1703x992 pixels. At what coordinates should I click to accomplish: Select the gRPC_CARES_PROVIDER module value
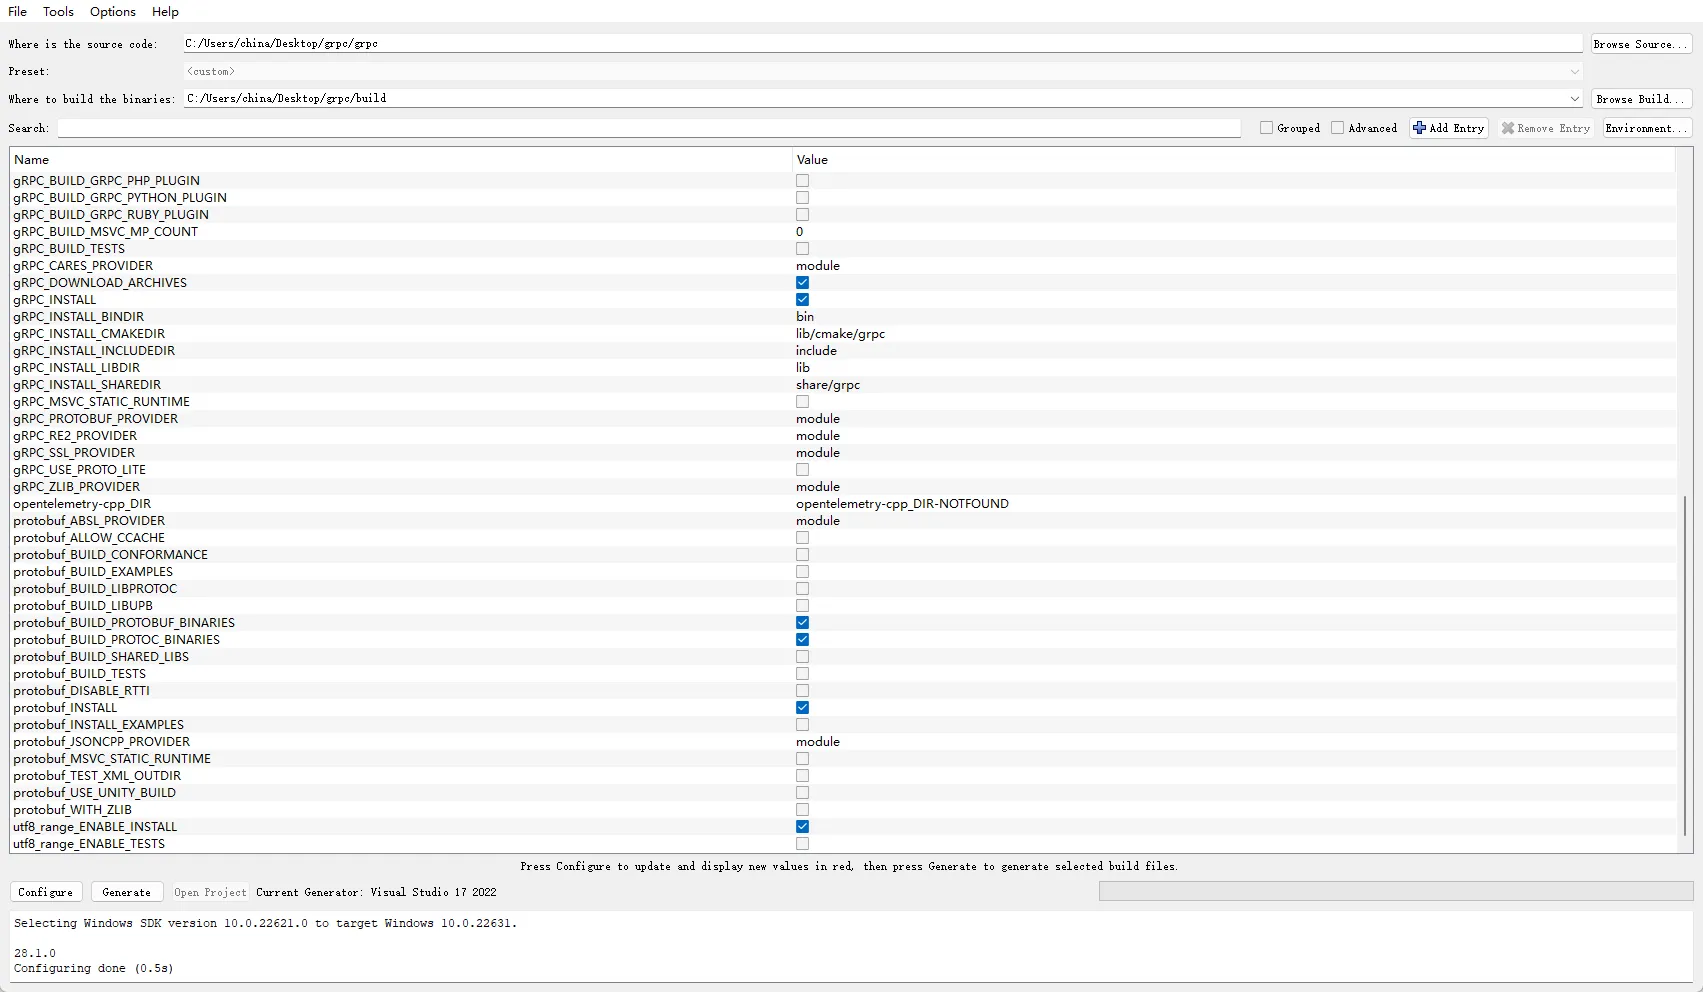(x=818, y=266)
